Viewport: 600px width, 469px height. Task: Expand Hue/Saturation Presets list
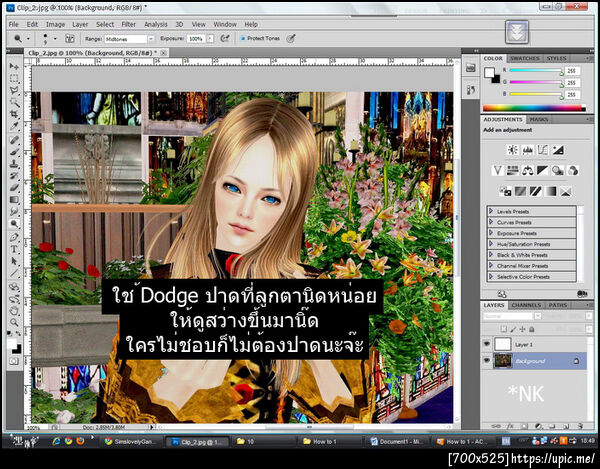tap(491, 244)
